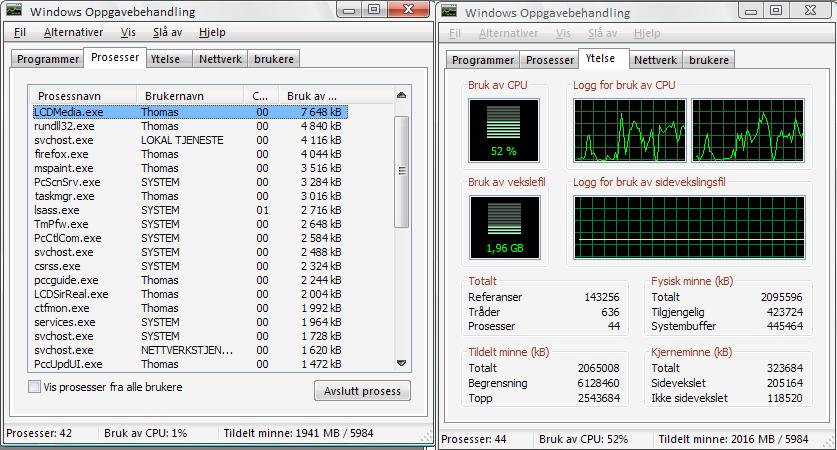Click Begrensning value 6128460
This screenshot has width=837, height=450.
(x=598, y=383)
